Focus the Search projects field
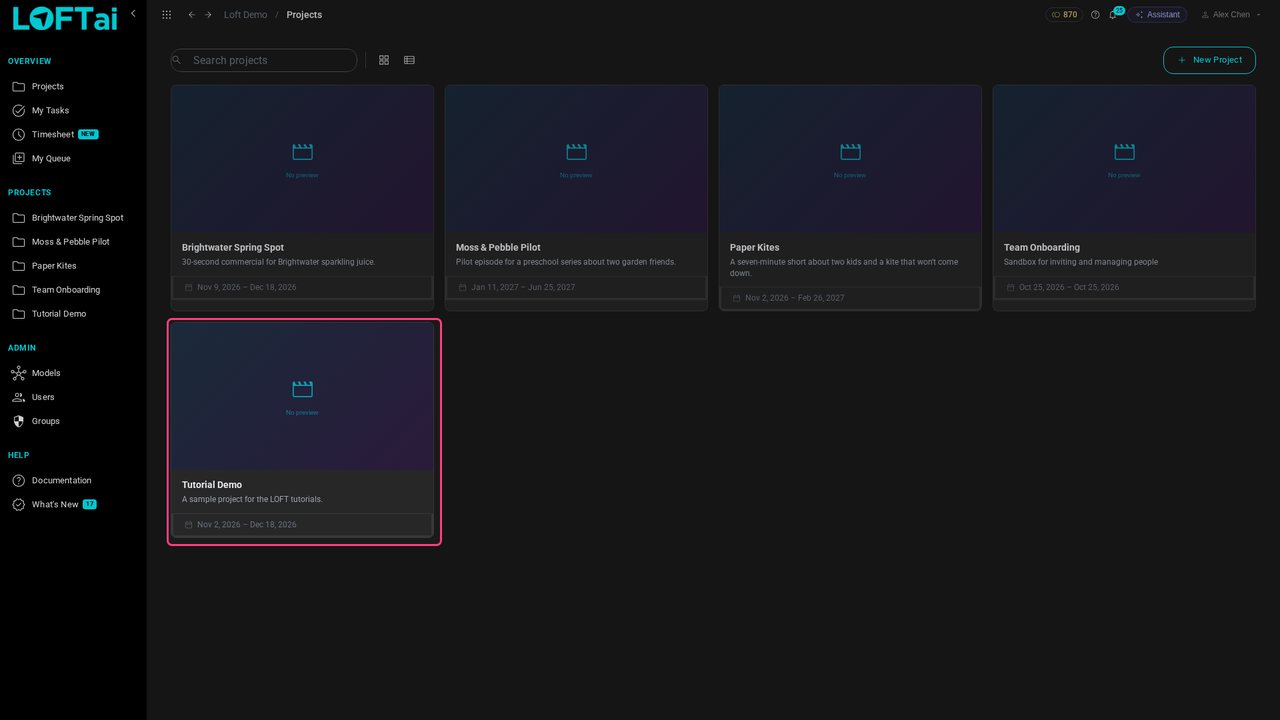Image resolution: width=1280 pixels, height=720 pixels. (264, 60)
